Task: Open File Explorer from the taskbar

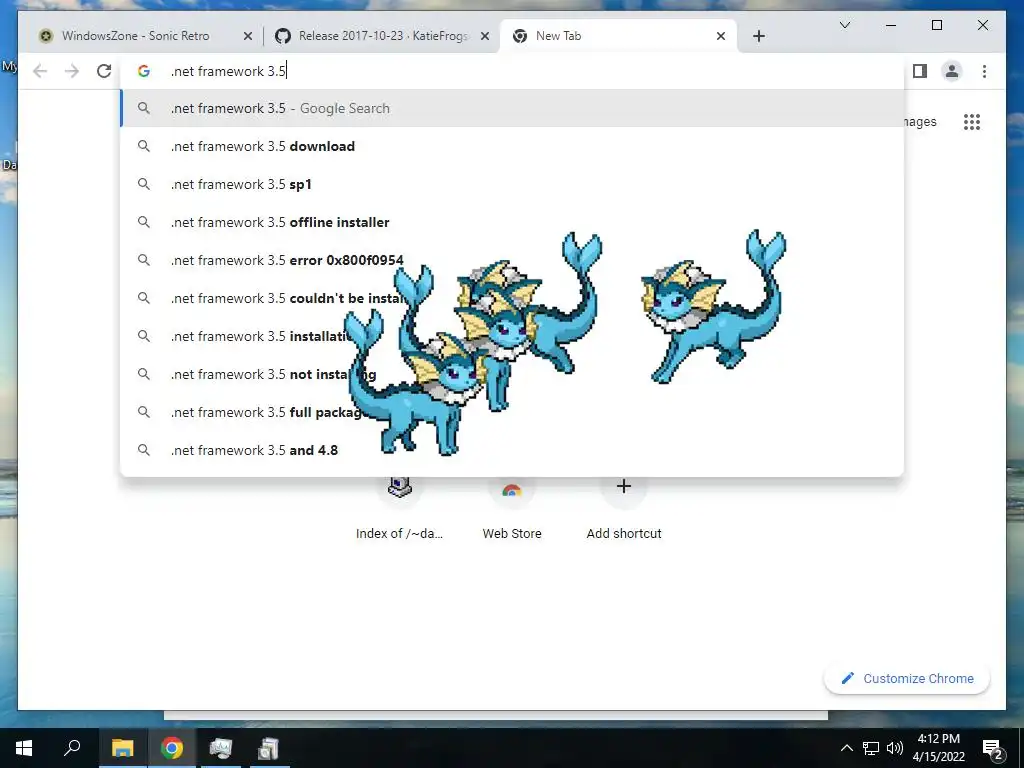Action: 122,748
